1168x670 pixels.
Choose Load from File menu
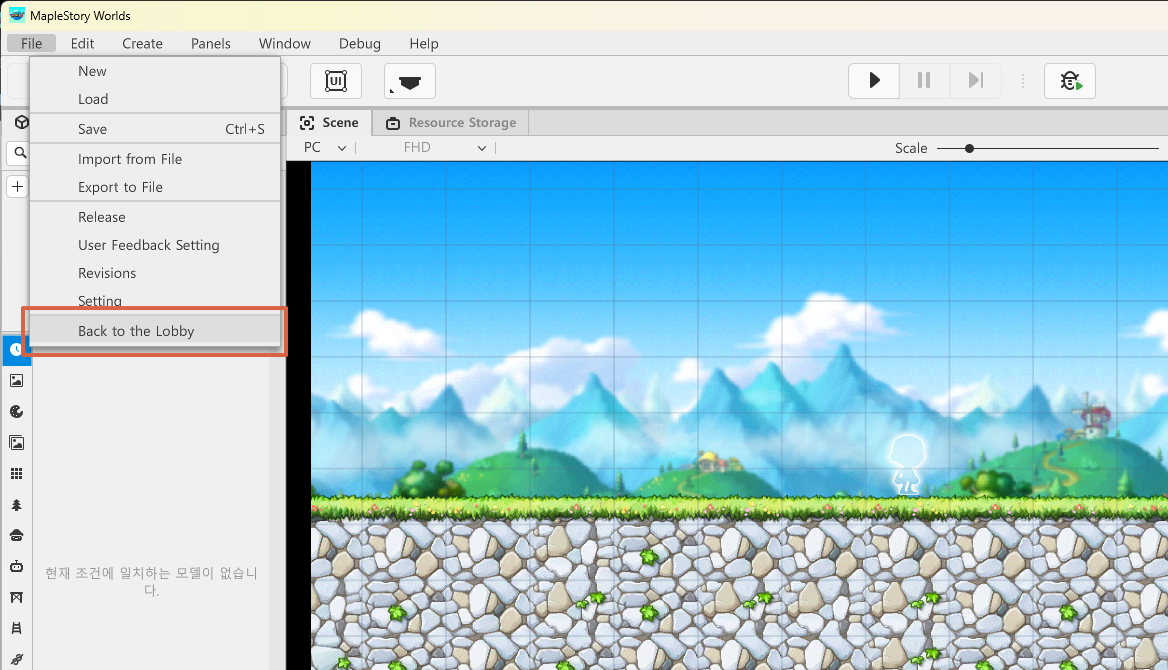tap(155, 99)
